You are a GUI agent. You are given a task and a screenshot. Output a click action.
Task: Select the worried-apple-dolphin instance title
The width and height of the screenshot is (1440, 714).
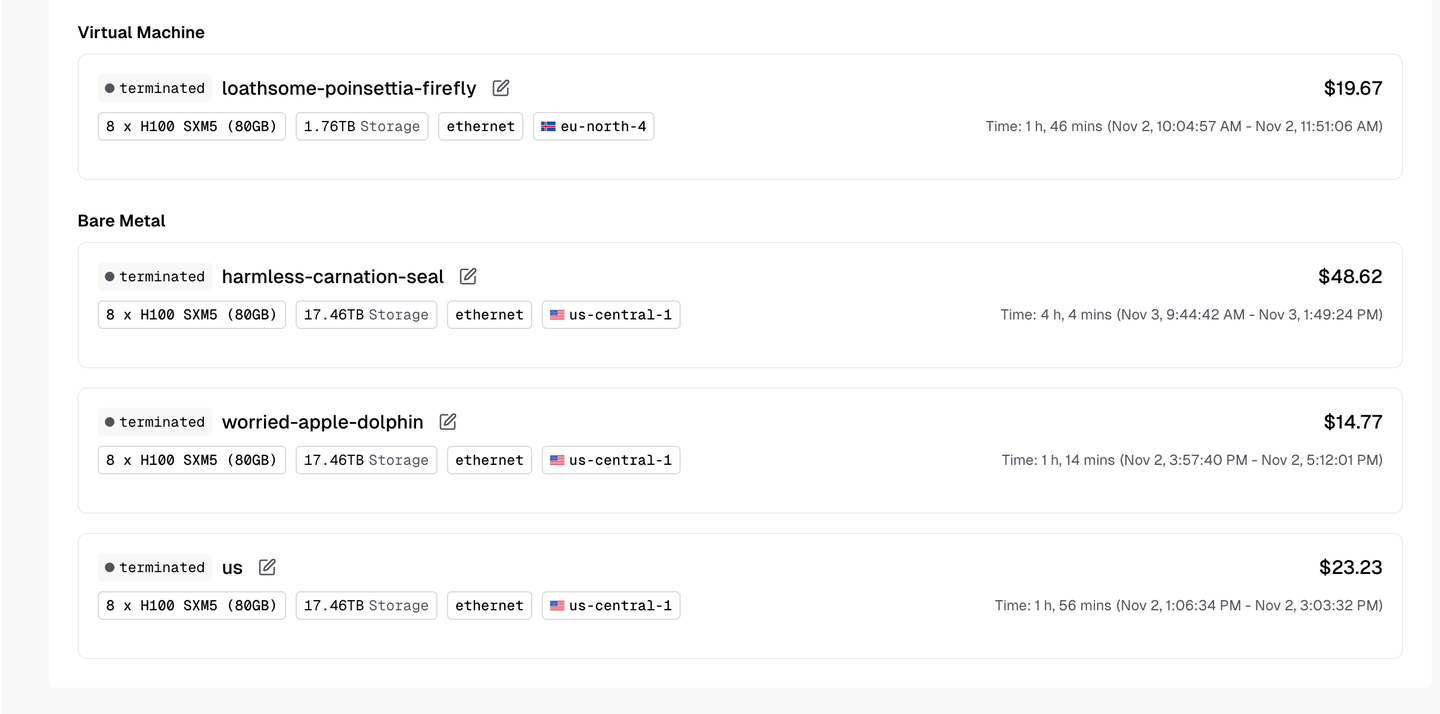pyautogui.click(x=323, y=422)
